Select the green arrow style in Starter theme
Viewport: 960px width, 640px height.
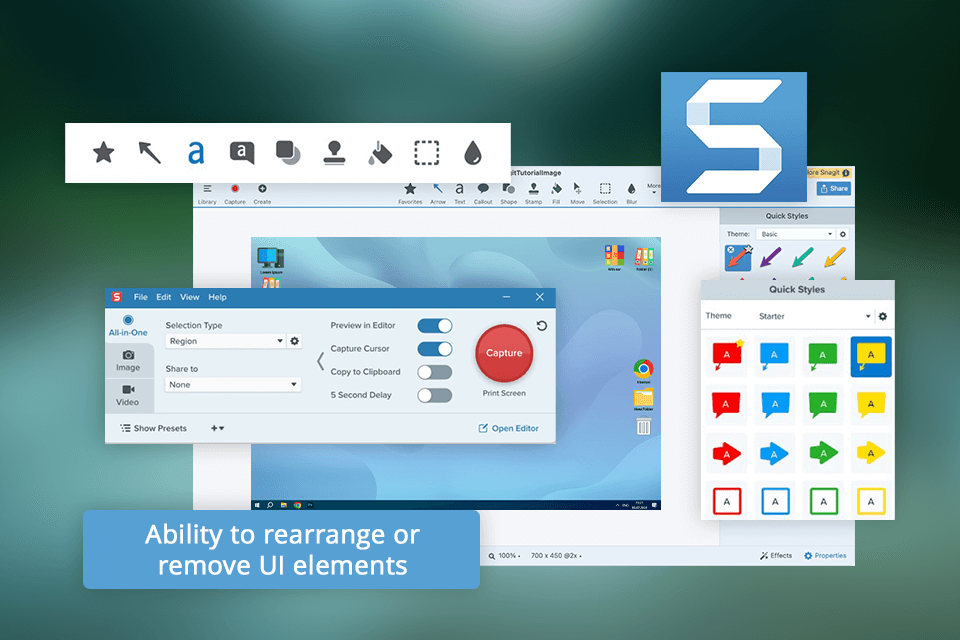click(823, 453)
